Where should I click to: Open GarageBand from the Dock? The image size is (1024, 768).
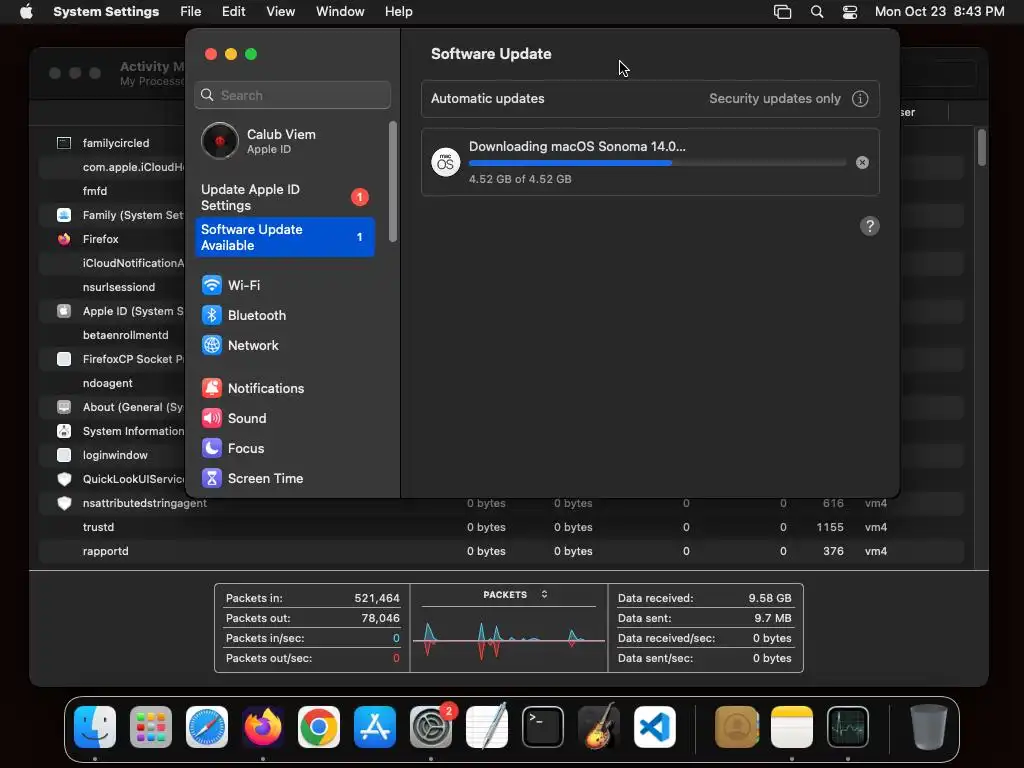[x=599, y=727]
